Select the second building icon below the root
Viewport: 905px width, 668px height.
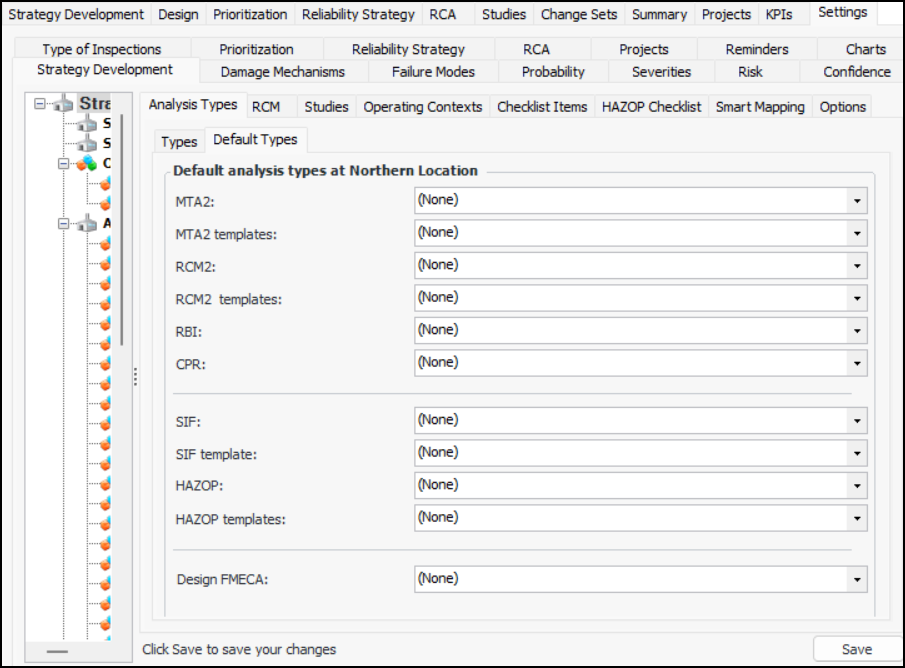pos(88,144)
